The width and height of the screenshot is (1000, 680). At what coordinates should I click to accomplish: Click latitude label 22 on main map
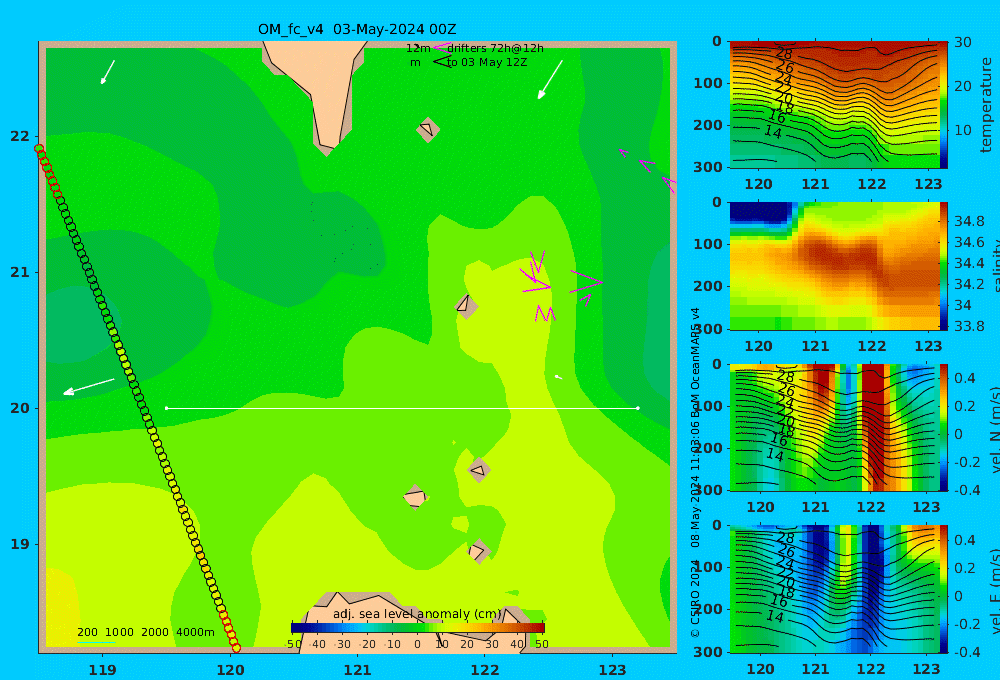click(20, 136)
